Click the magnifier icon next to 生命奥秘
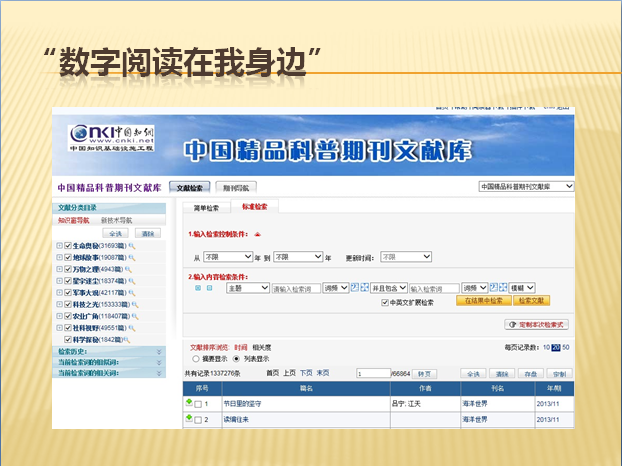The image size is (622, 466). tap(131, 246)
